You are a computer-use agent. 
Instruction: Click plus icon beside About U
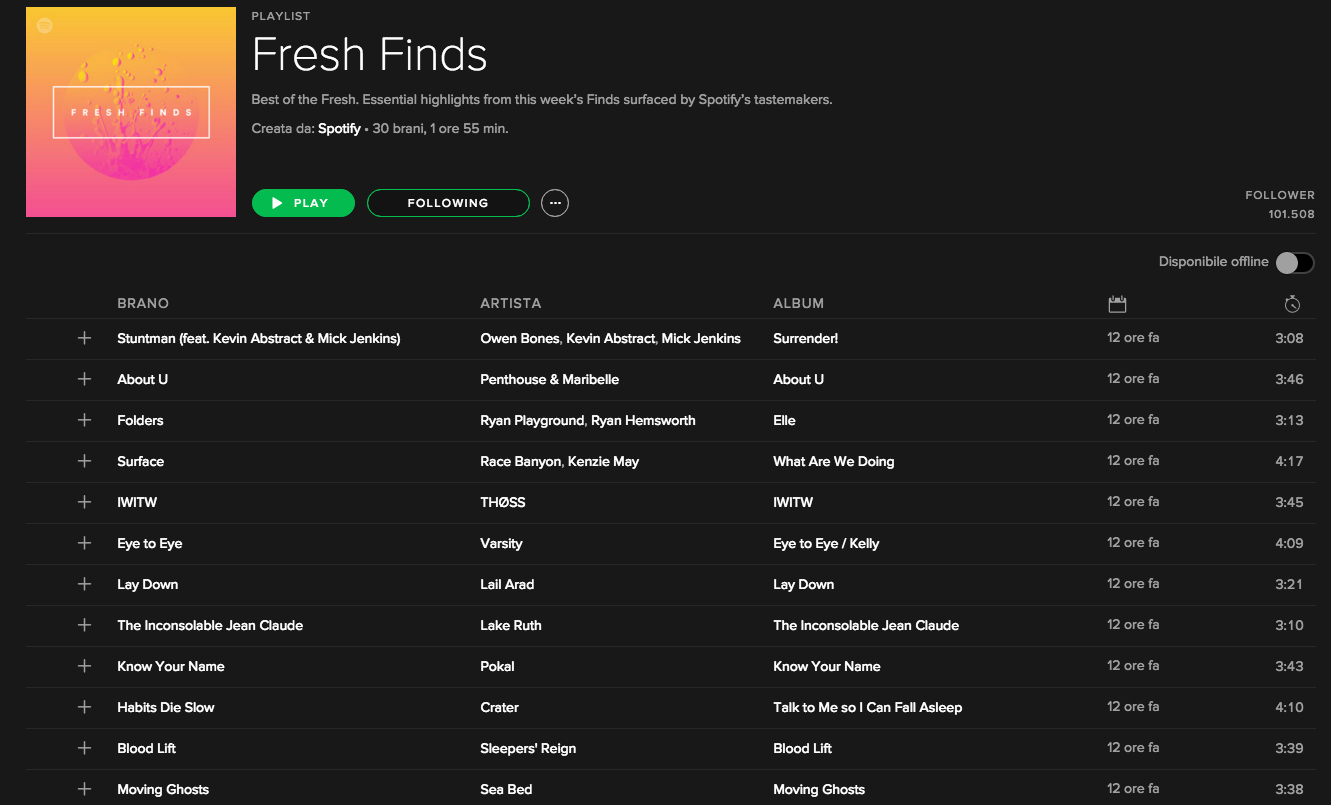tap(84, 379)
